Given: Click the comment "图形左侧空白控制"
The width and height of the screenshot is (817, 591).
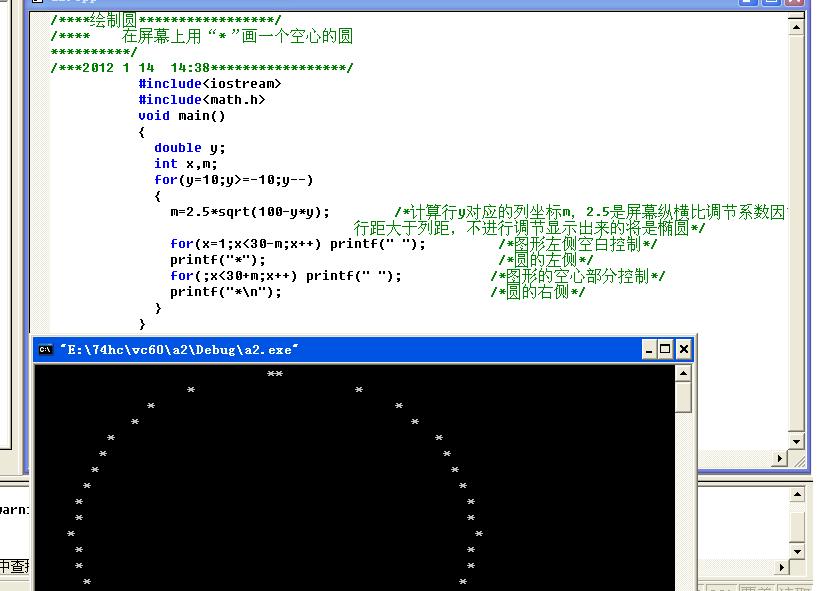Looking at the screenshot, I should tap(577, 244).
